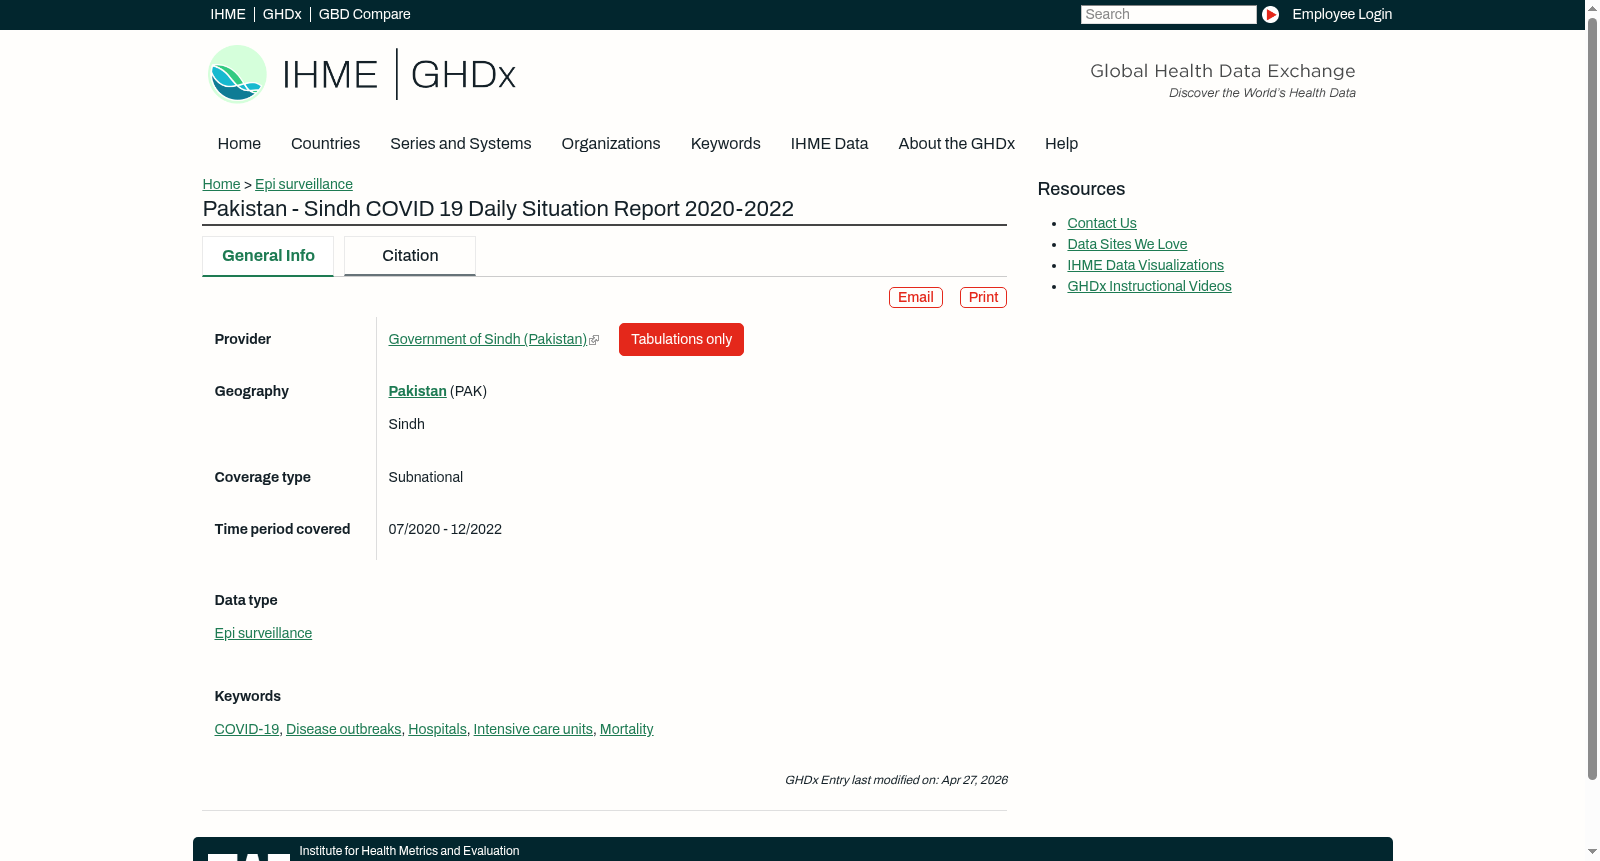Open Epi surveillance under Data type

263,633
